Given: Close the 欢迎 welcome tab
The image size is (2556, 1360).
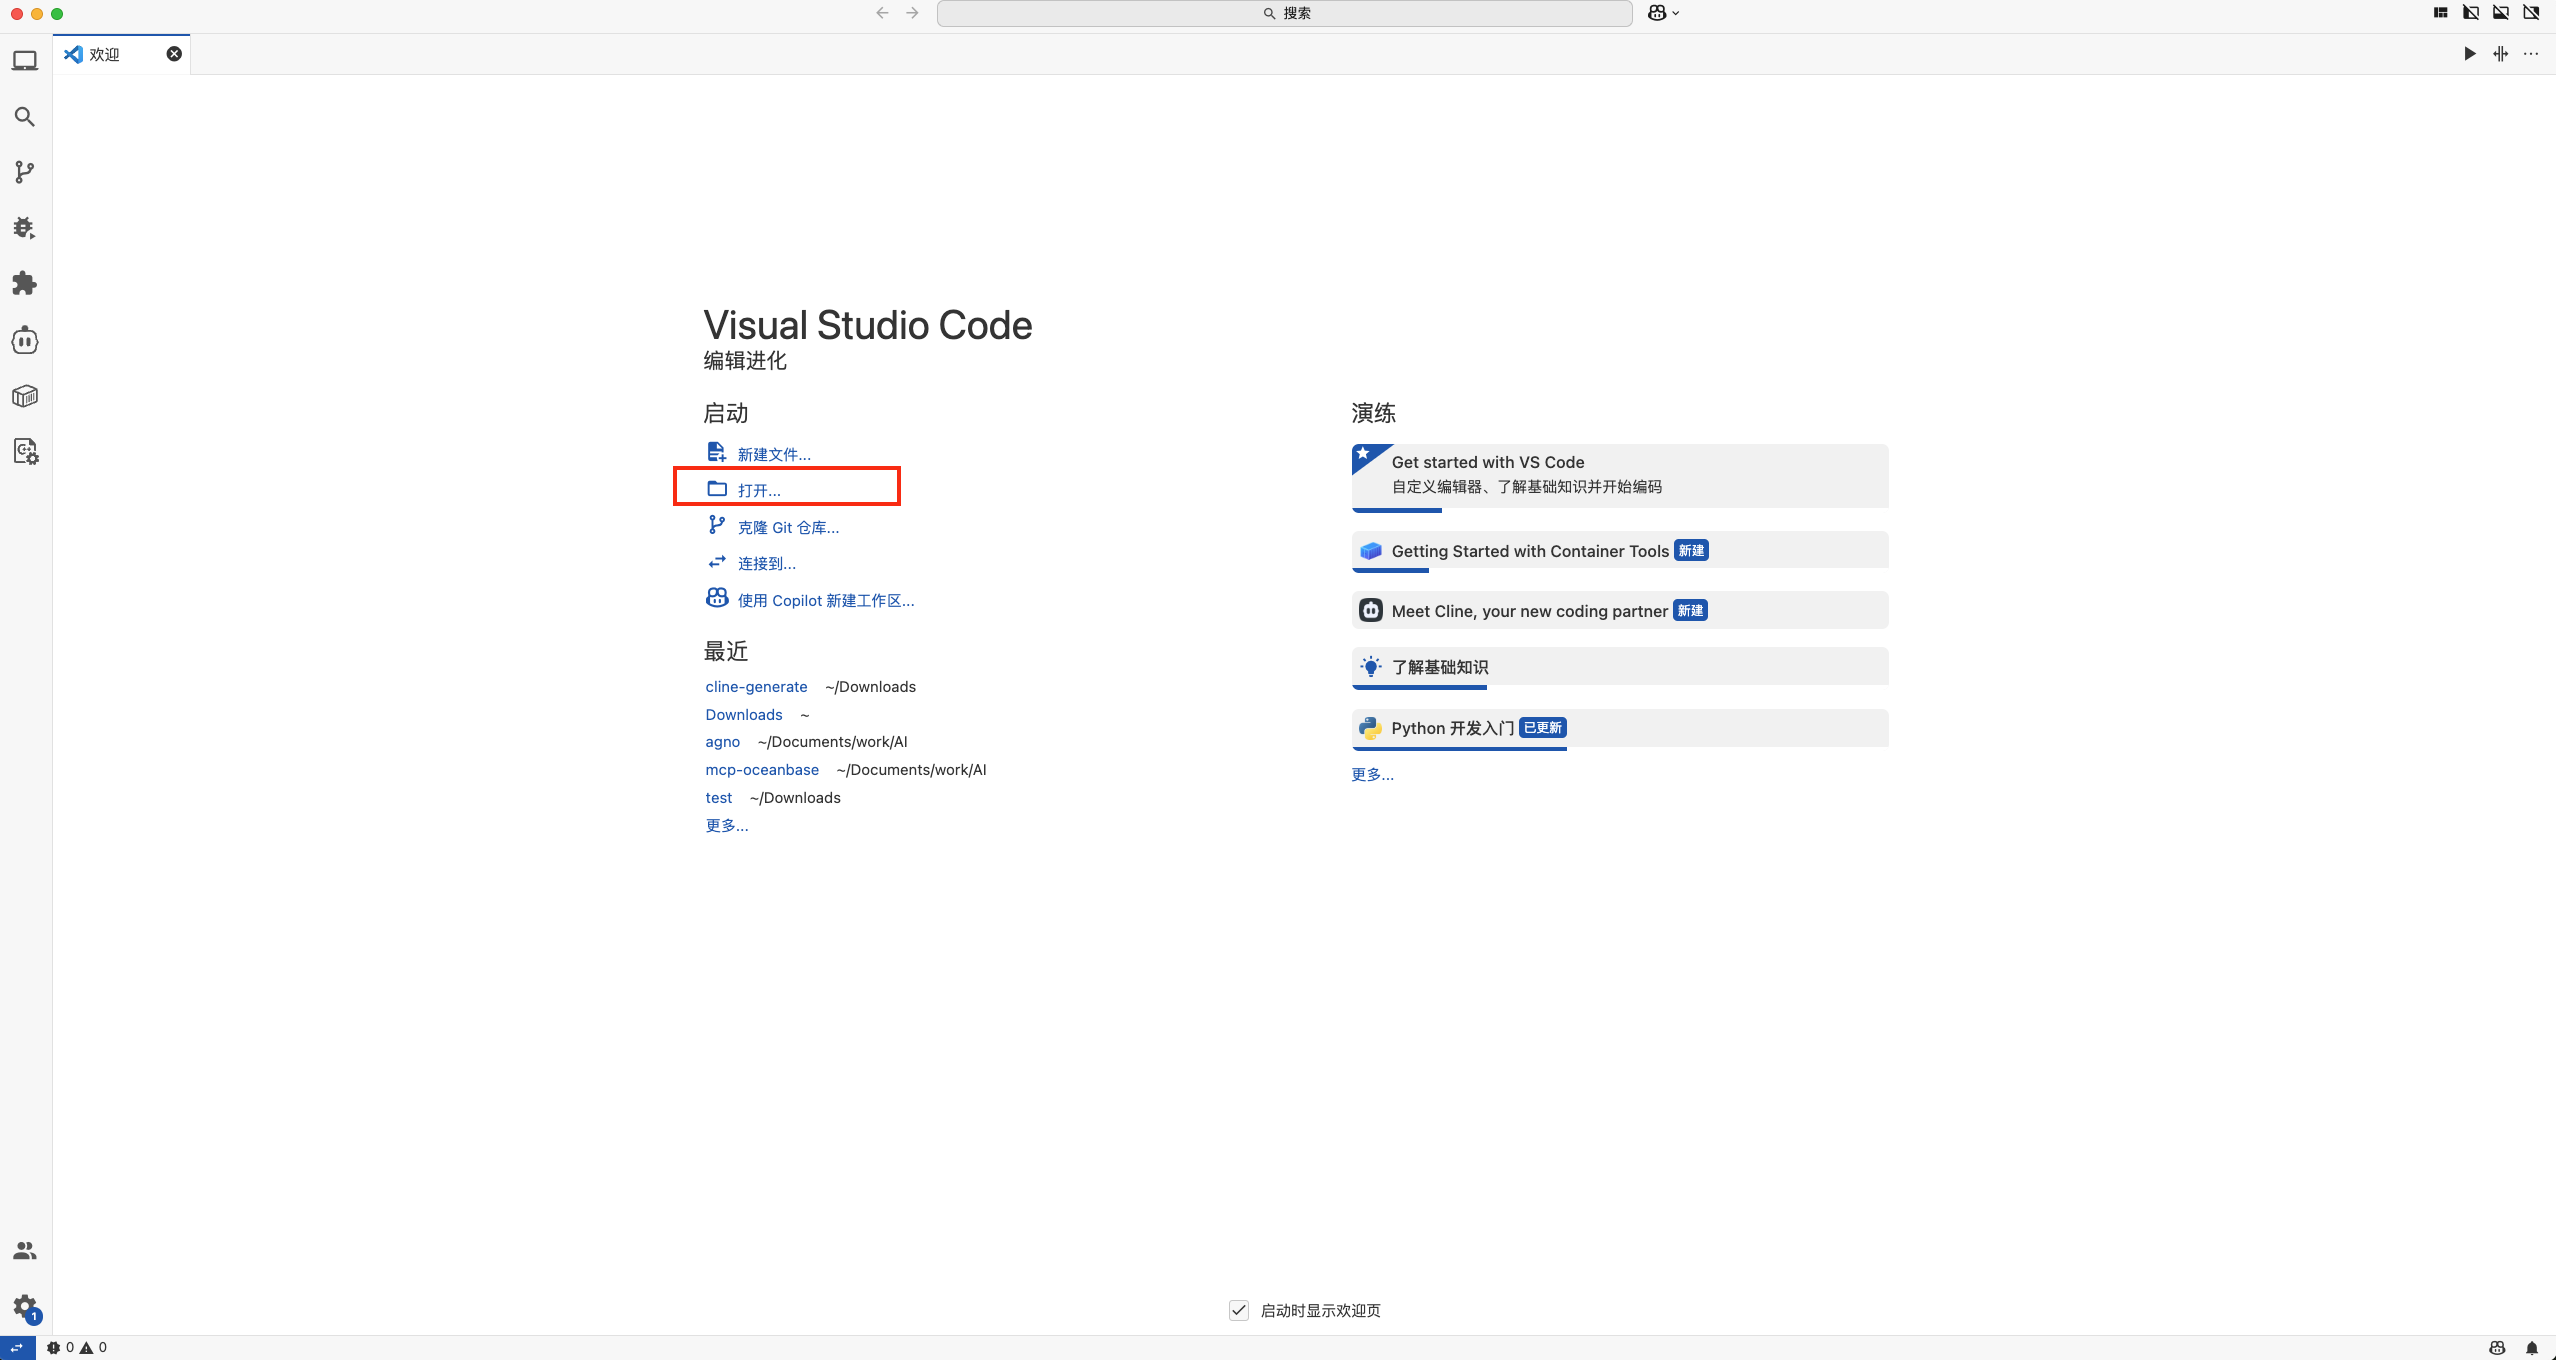Looking at the screenshot, I should 174,54.
